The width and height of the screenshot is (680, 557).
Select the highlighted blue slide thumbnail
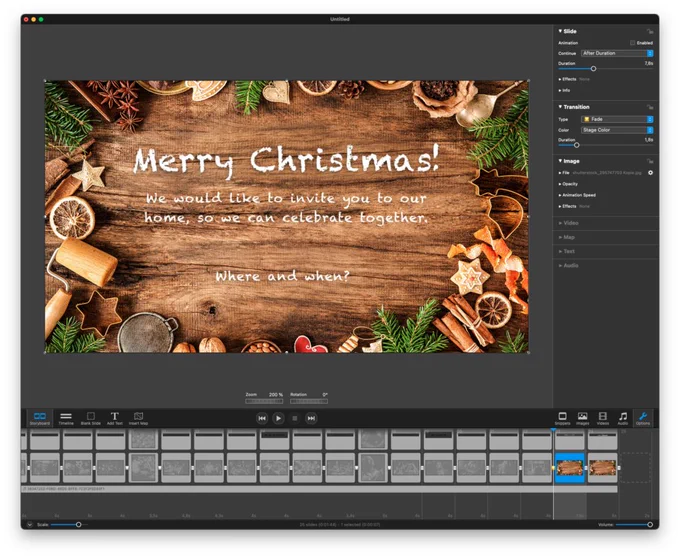[x=570, y=468]
